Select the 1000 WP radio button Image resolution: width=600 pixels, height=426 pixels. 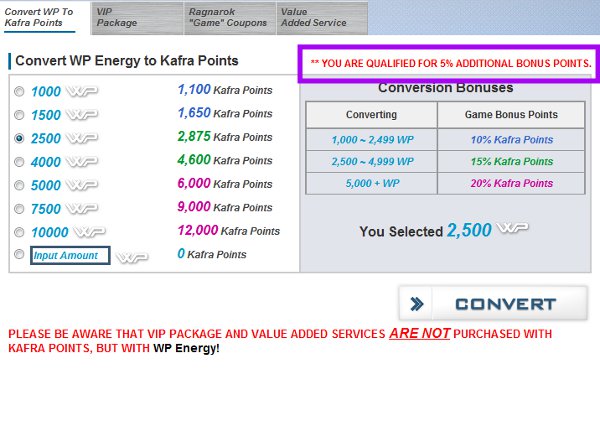(x=19, y=91)
